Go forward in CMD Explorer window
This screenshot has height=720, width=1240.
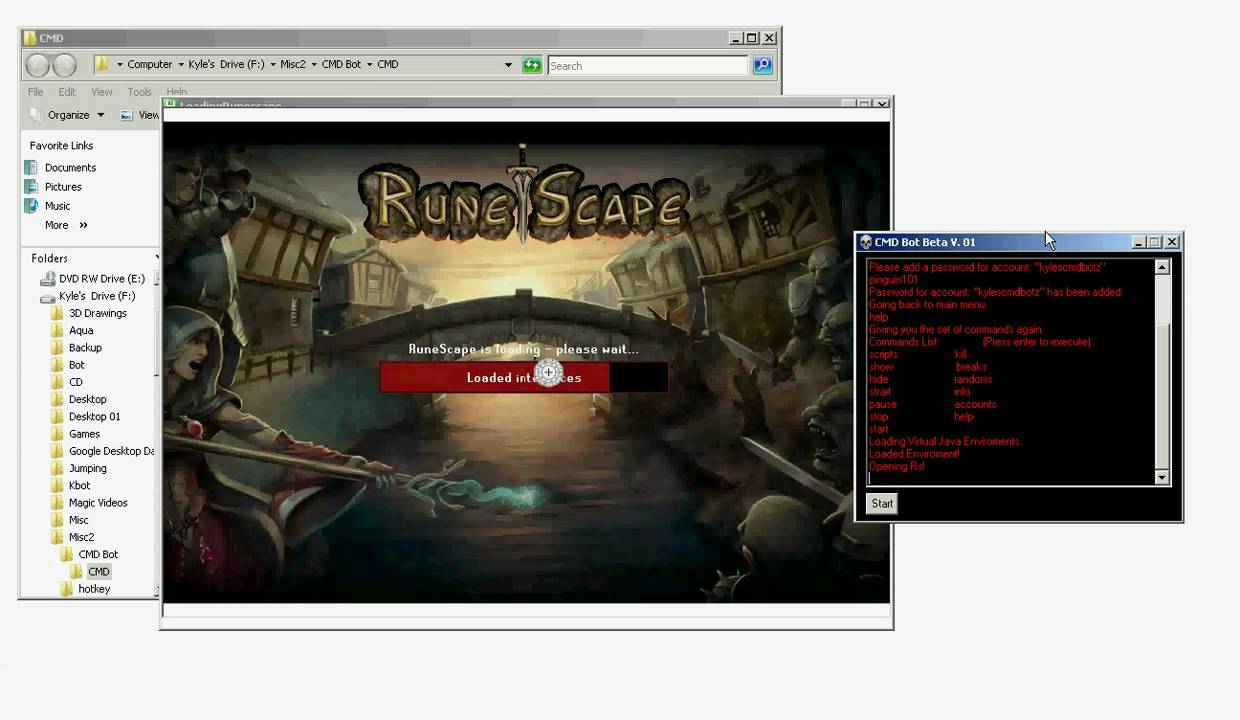tap(64, 65)
